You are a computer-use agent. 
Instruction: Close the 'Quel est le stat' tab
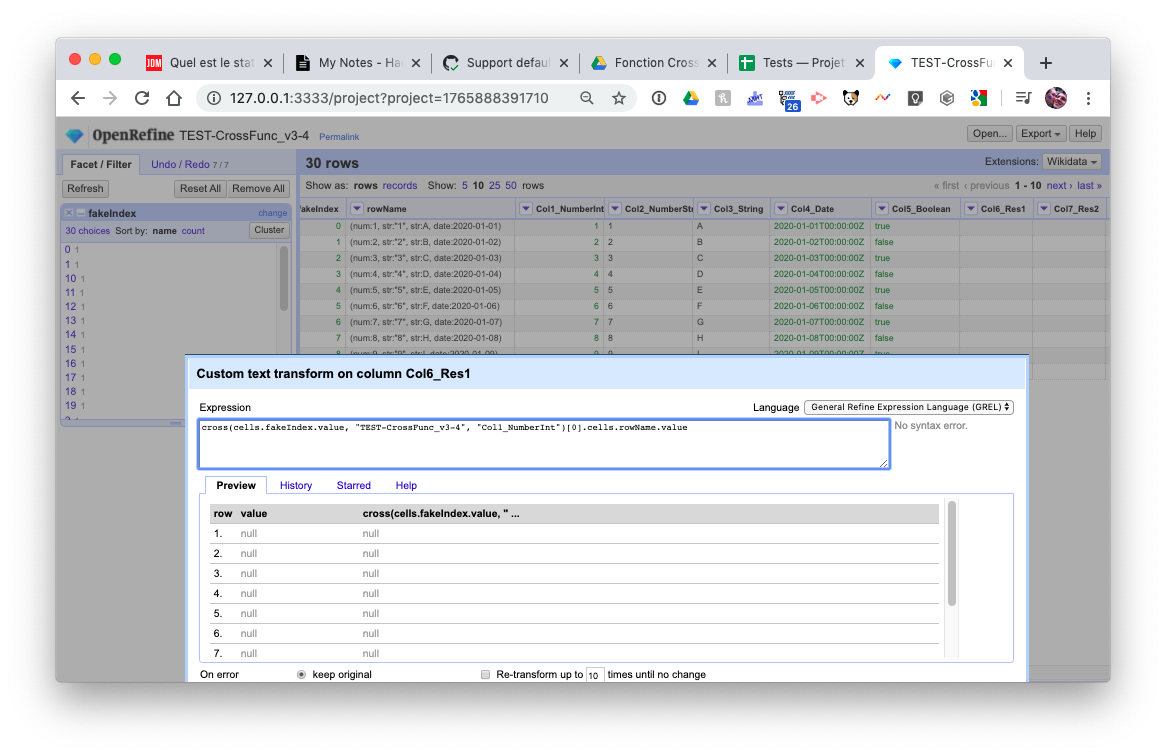click(x=268, y=63)
